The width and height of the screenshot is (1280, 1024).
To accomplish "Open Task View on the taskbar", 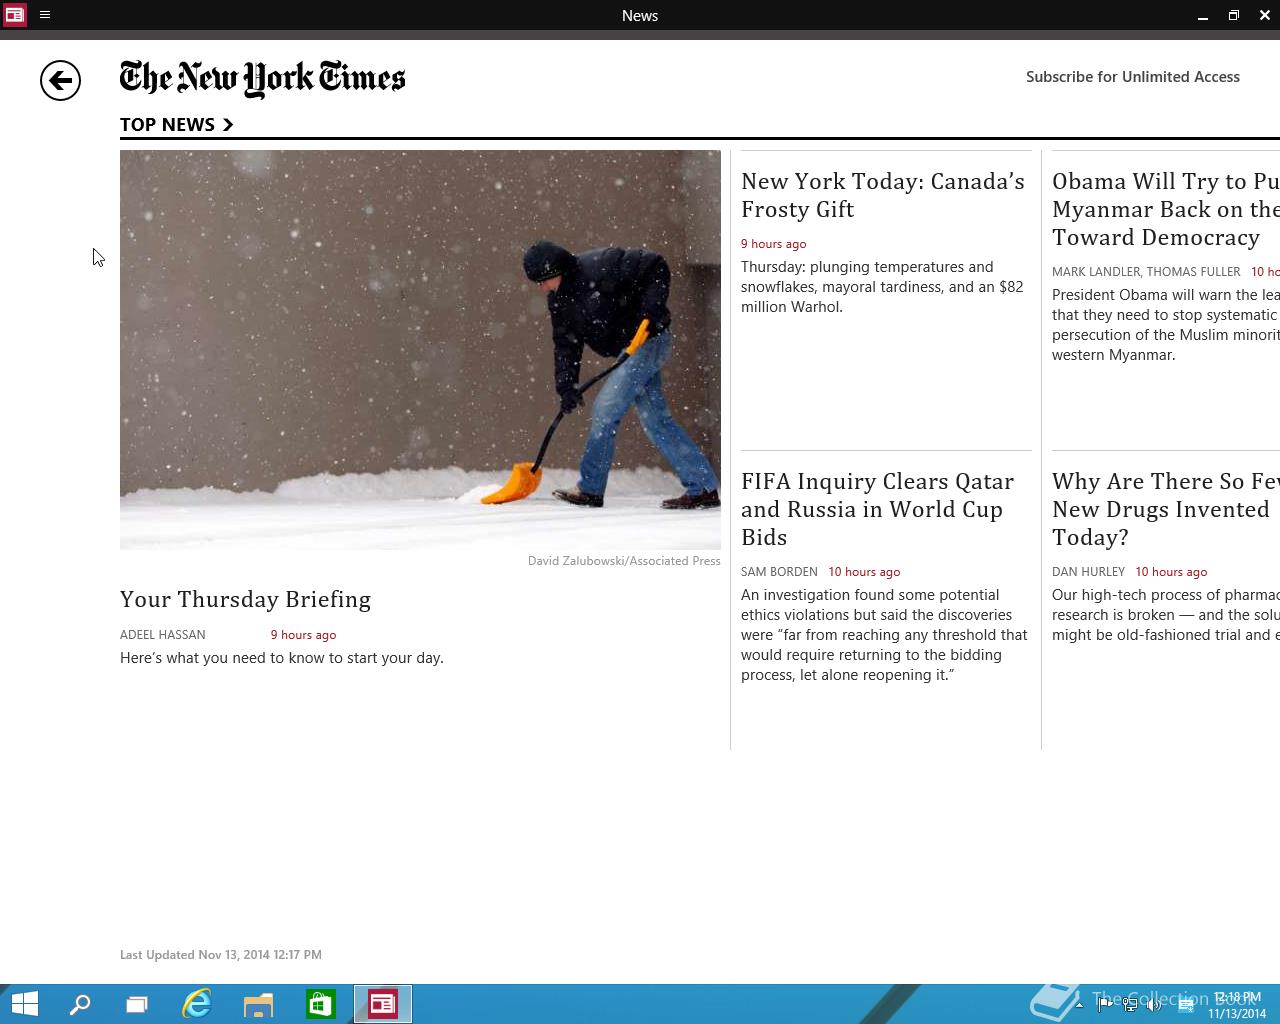I will (137, 1004).
